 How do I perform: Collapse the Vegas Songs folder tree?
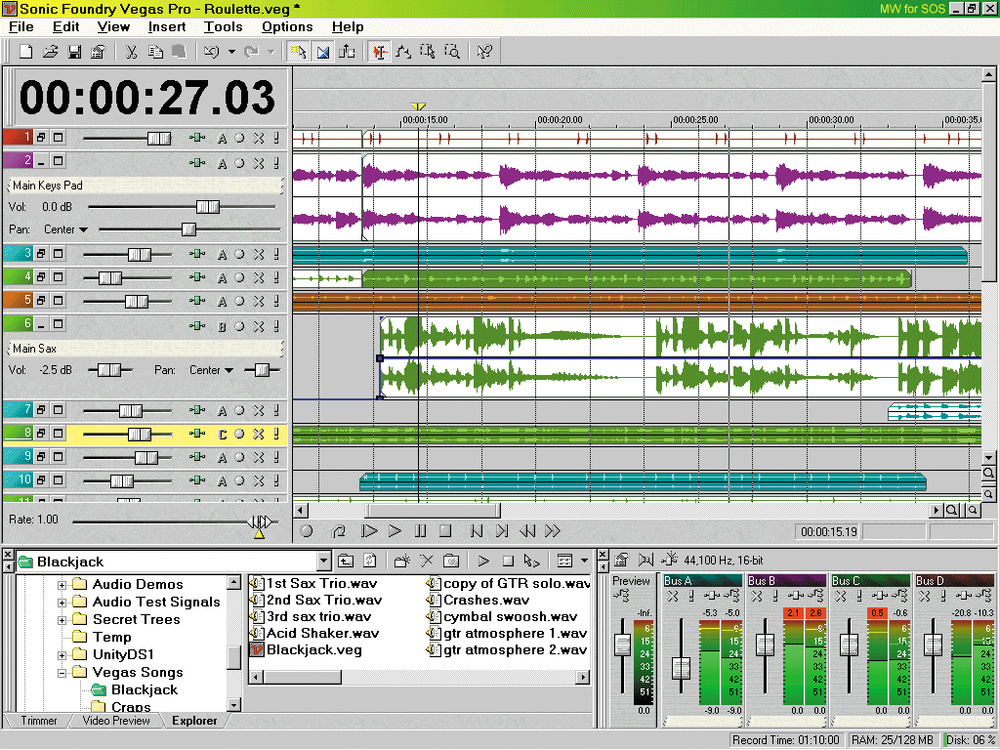pyautogui.click(x=62, y=673)
